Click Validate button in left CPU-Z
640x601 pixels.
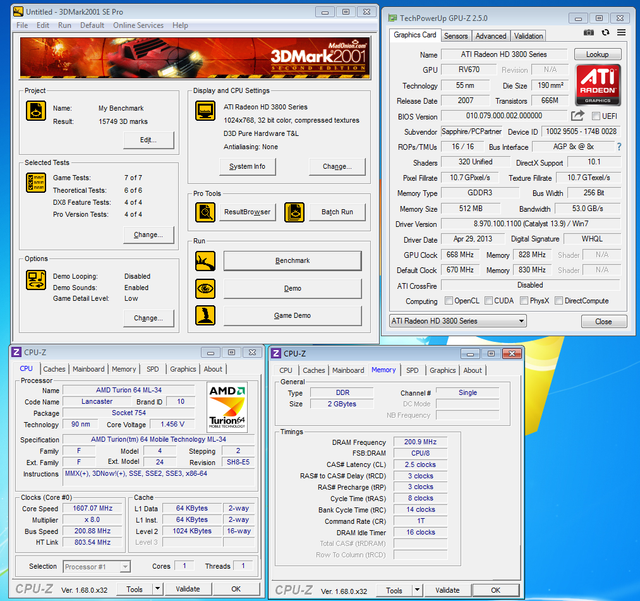(x=188, y=589)
